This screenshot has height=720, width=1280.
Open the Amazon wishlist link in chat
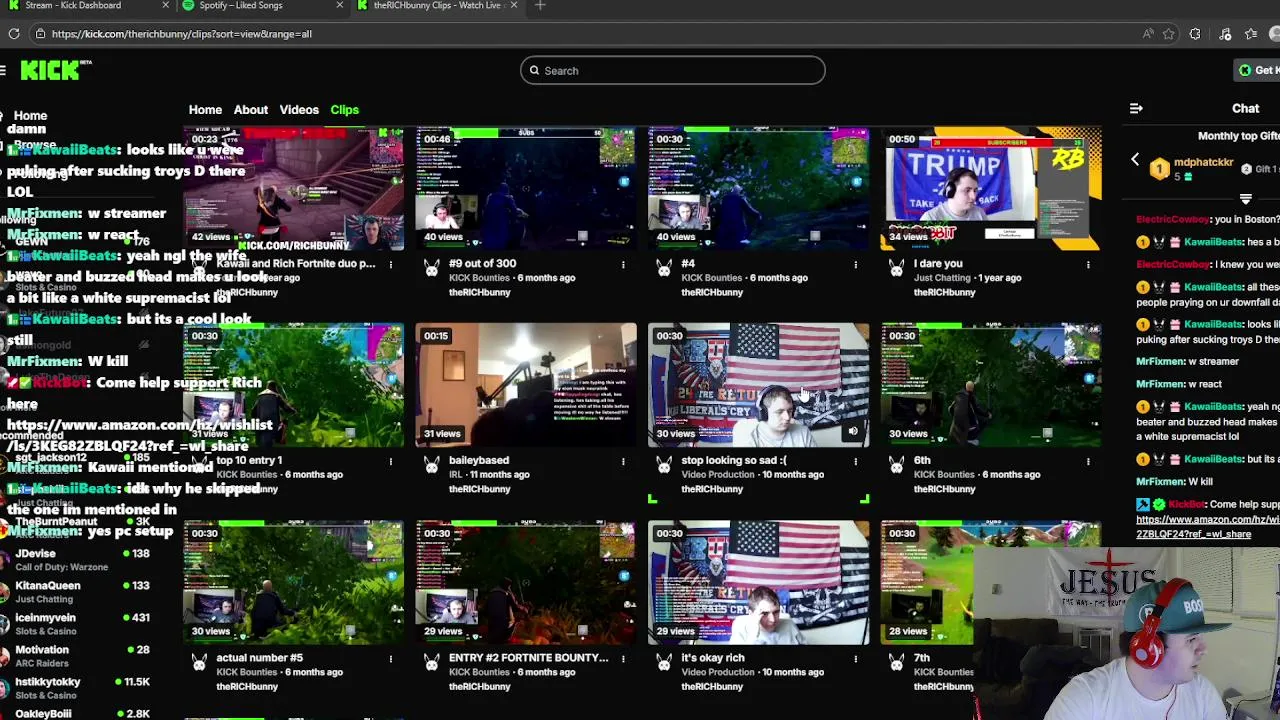(x=1207, y=526)
